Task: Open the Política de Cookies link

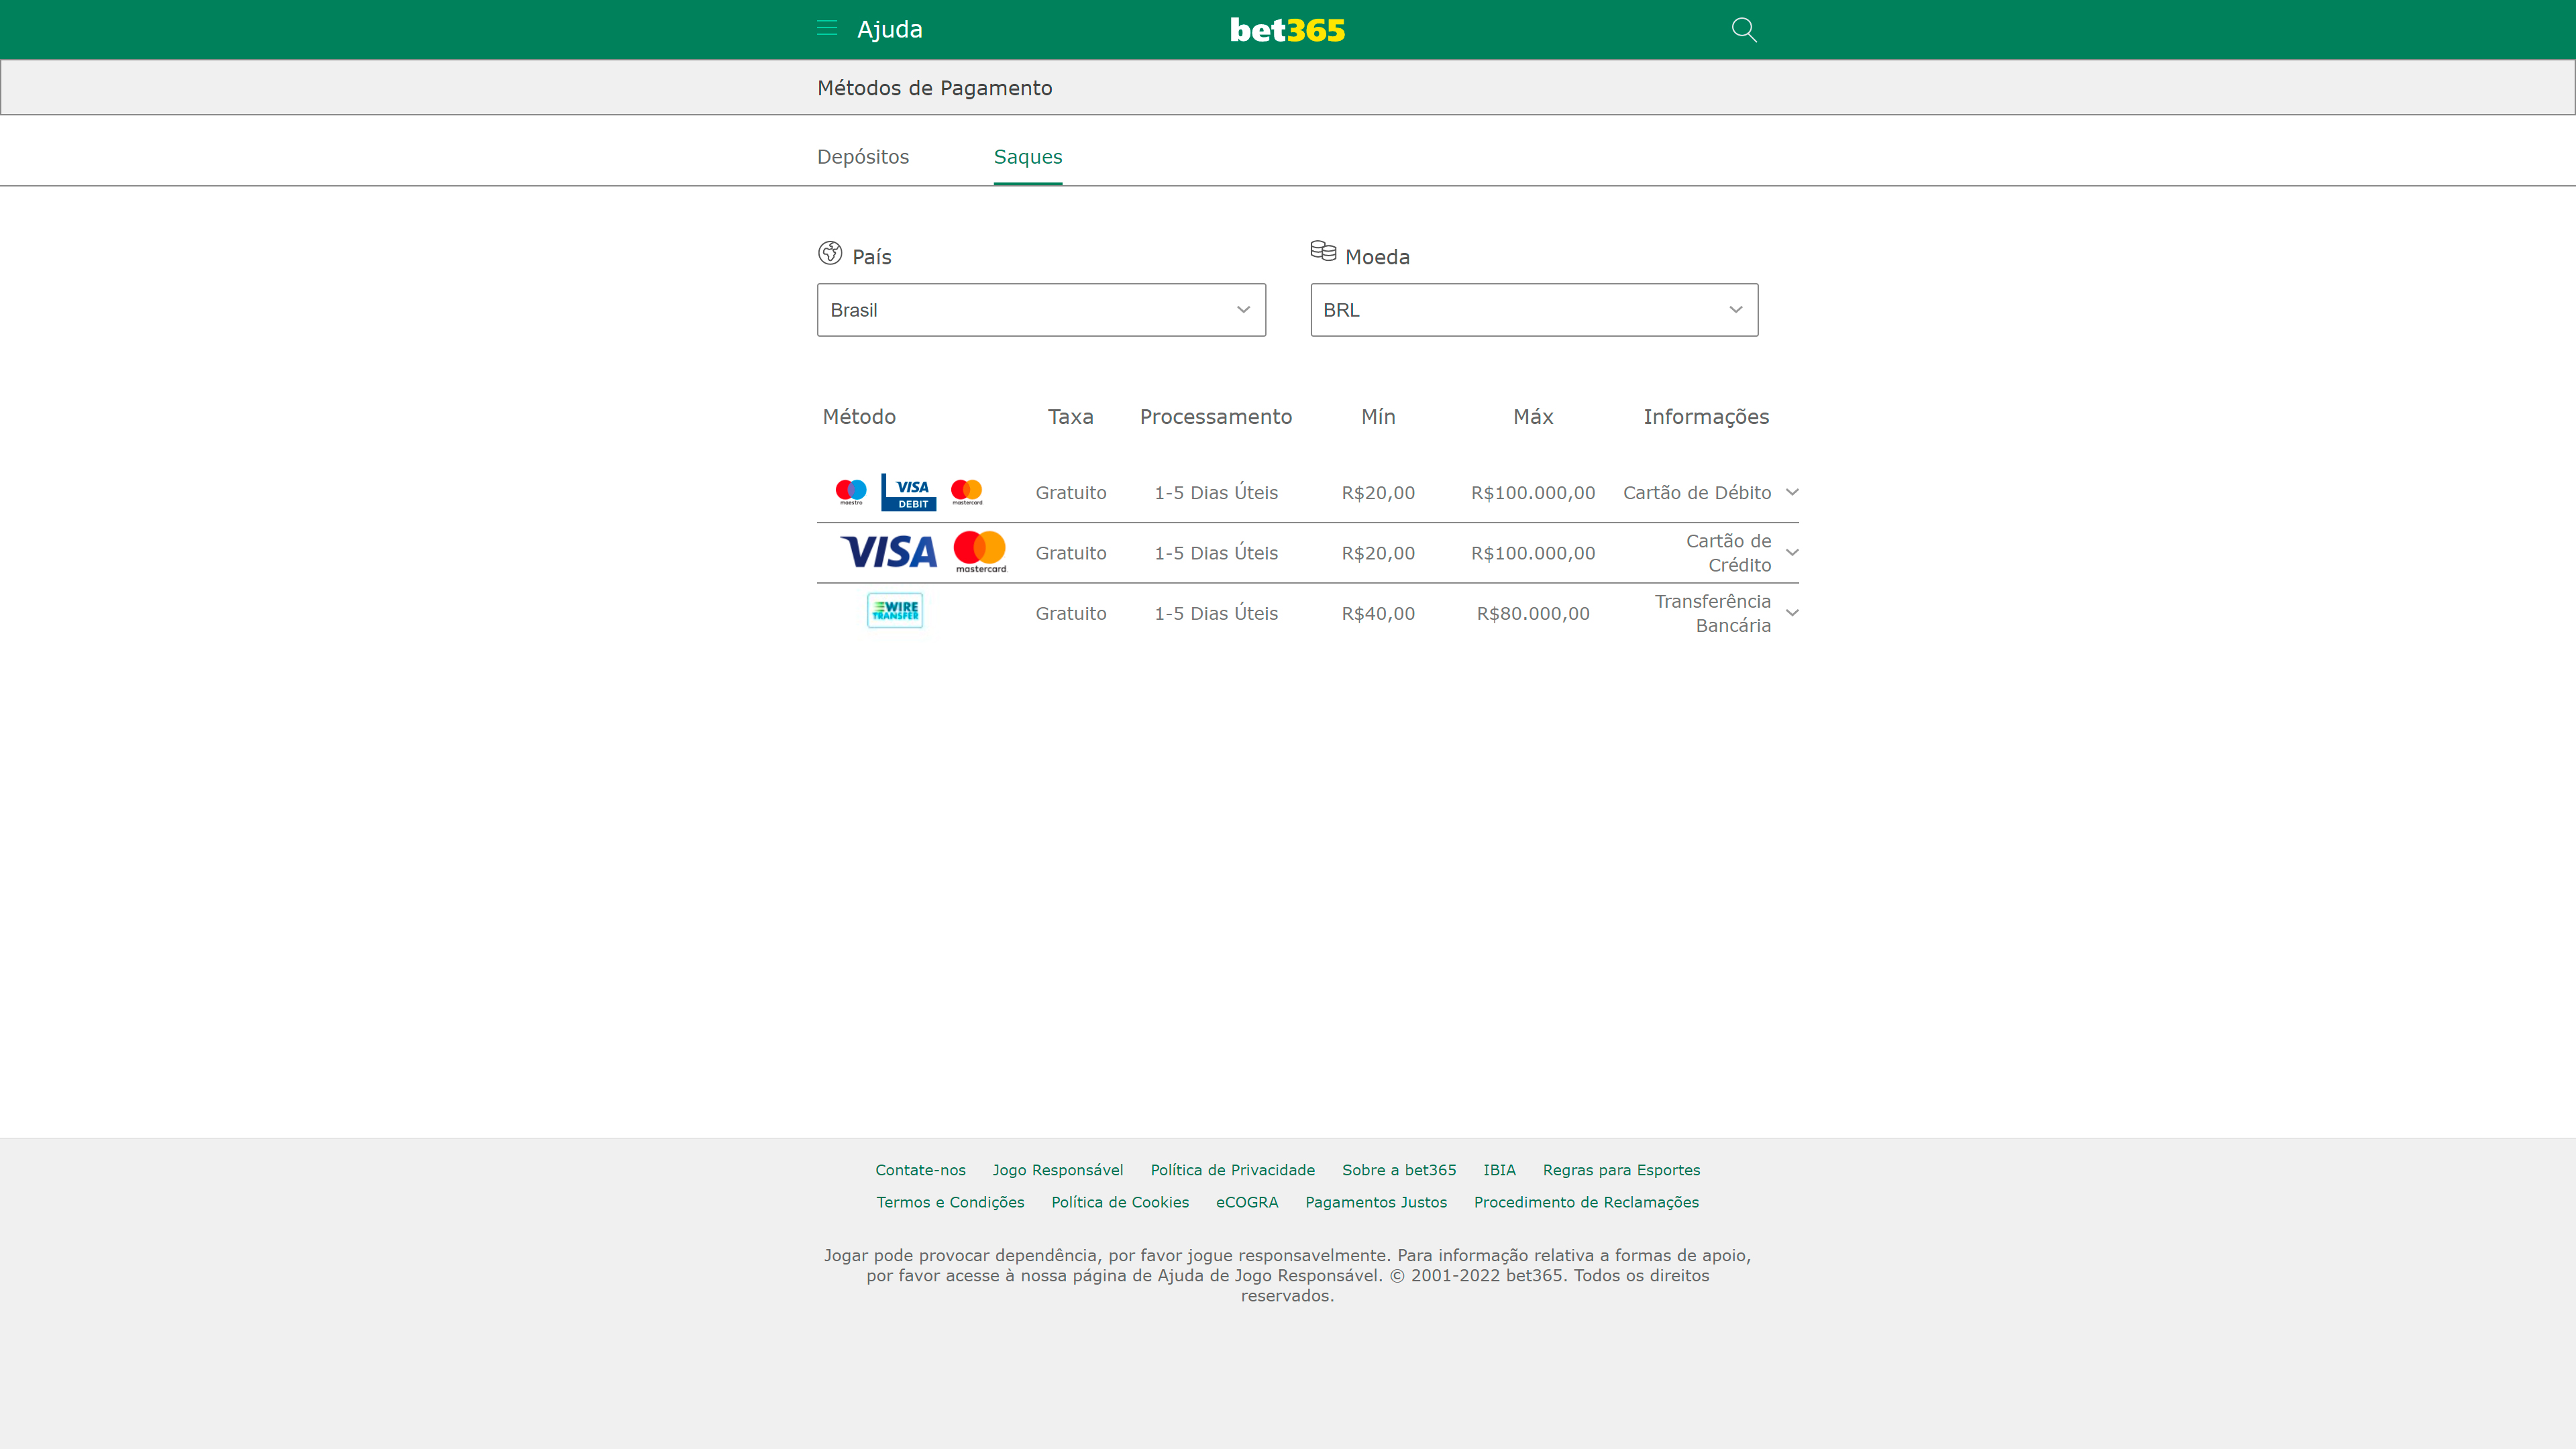Action: pos(1120,1202)
